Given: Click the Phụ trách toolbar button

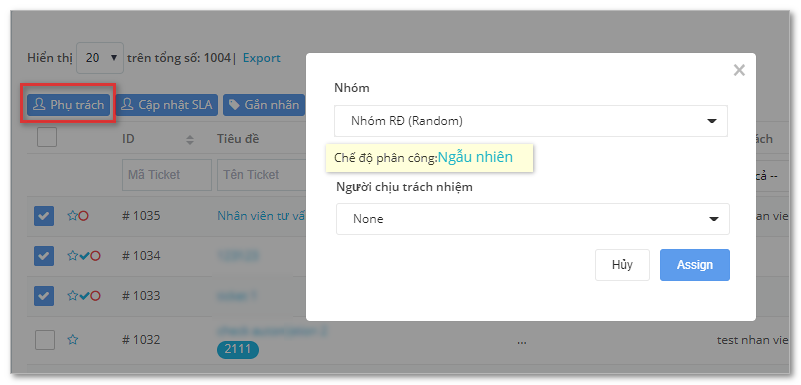Looking at the screenshot, I should (x=68, y=105).
